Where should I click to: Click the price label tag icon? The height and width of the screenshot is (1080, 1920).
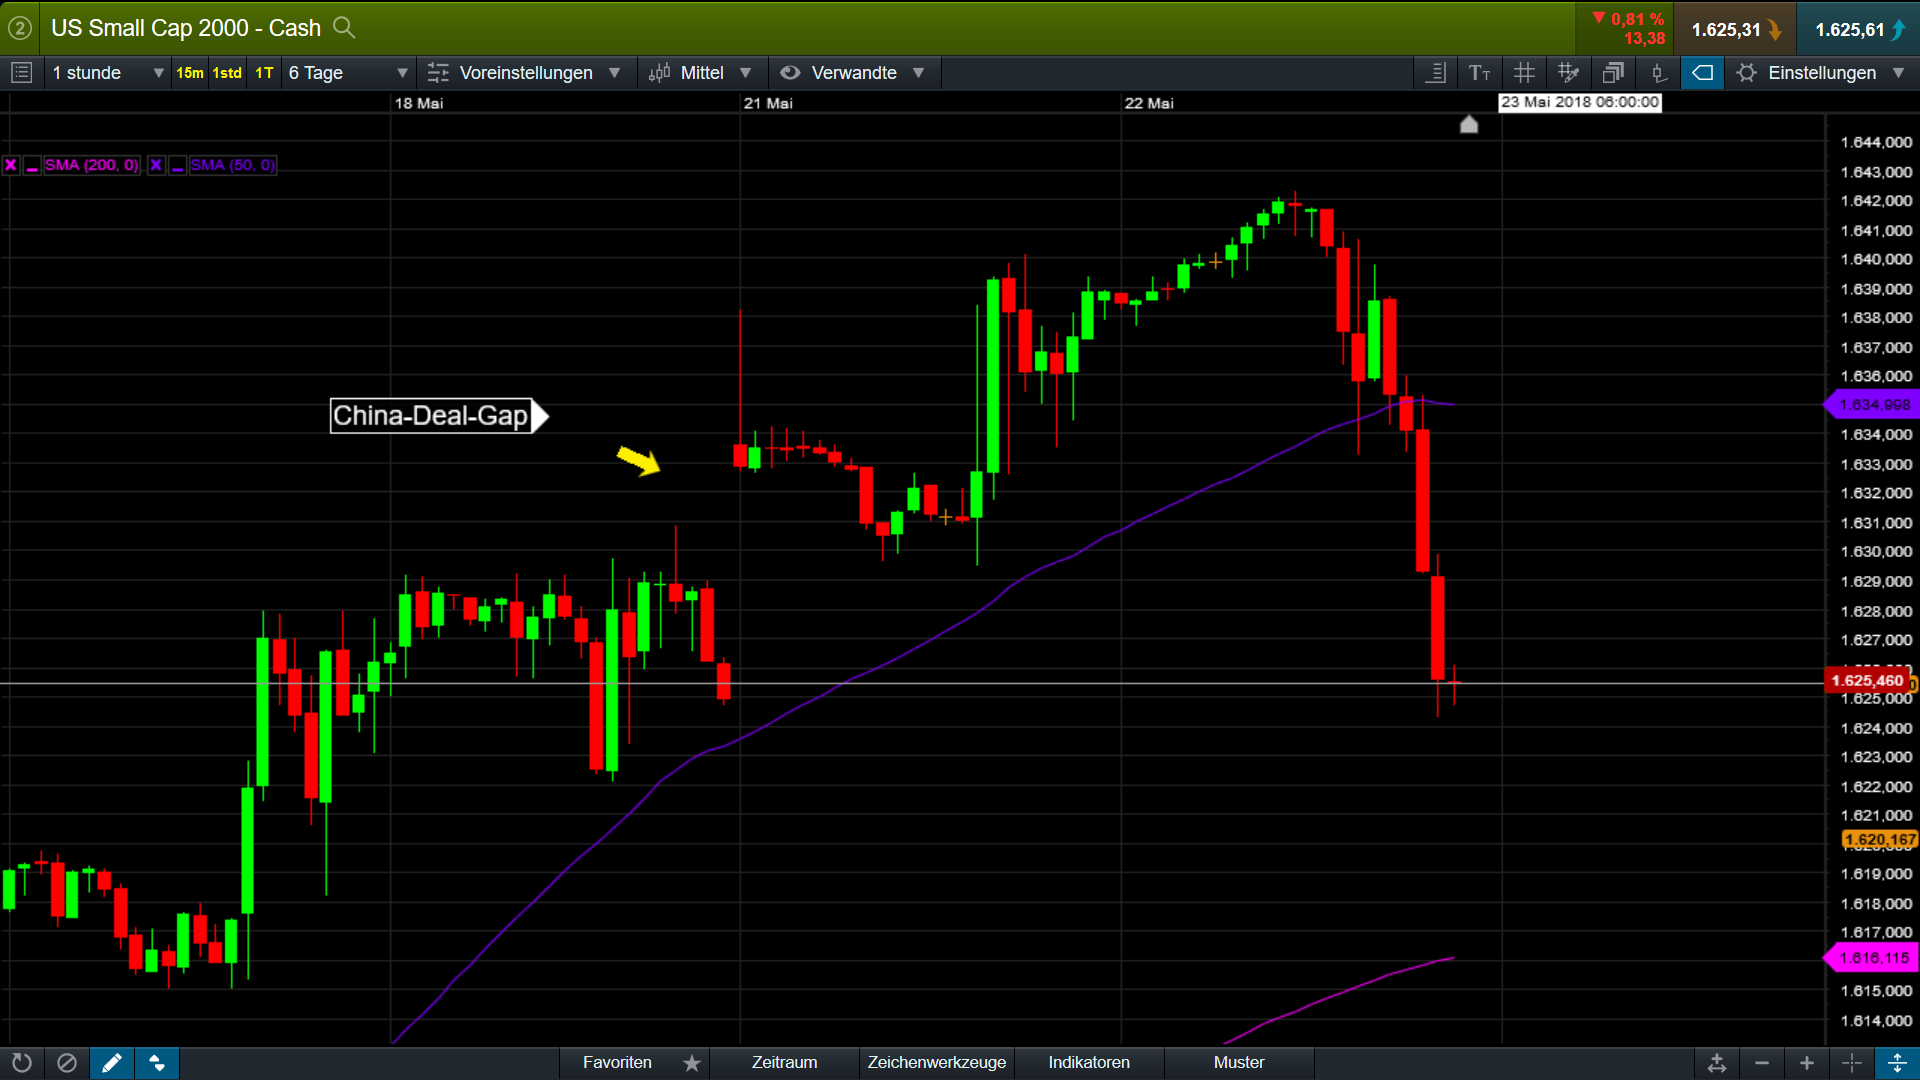click(x=1702, y=73)
